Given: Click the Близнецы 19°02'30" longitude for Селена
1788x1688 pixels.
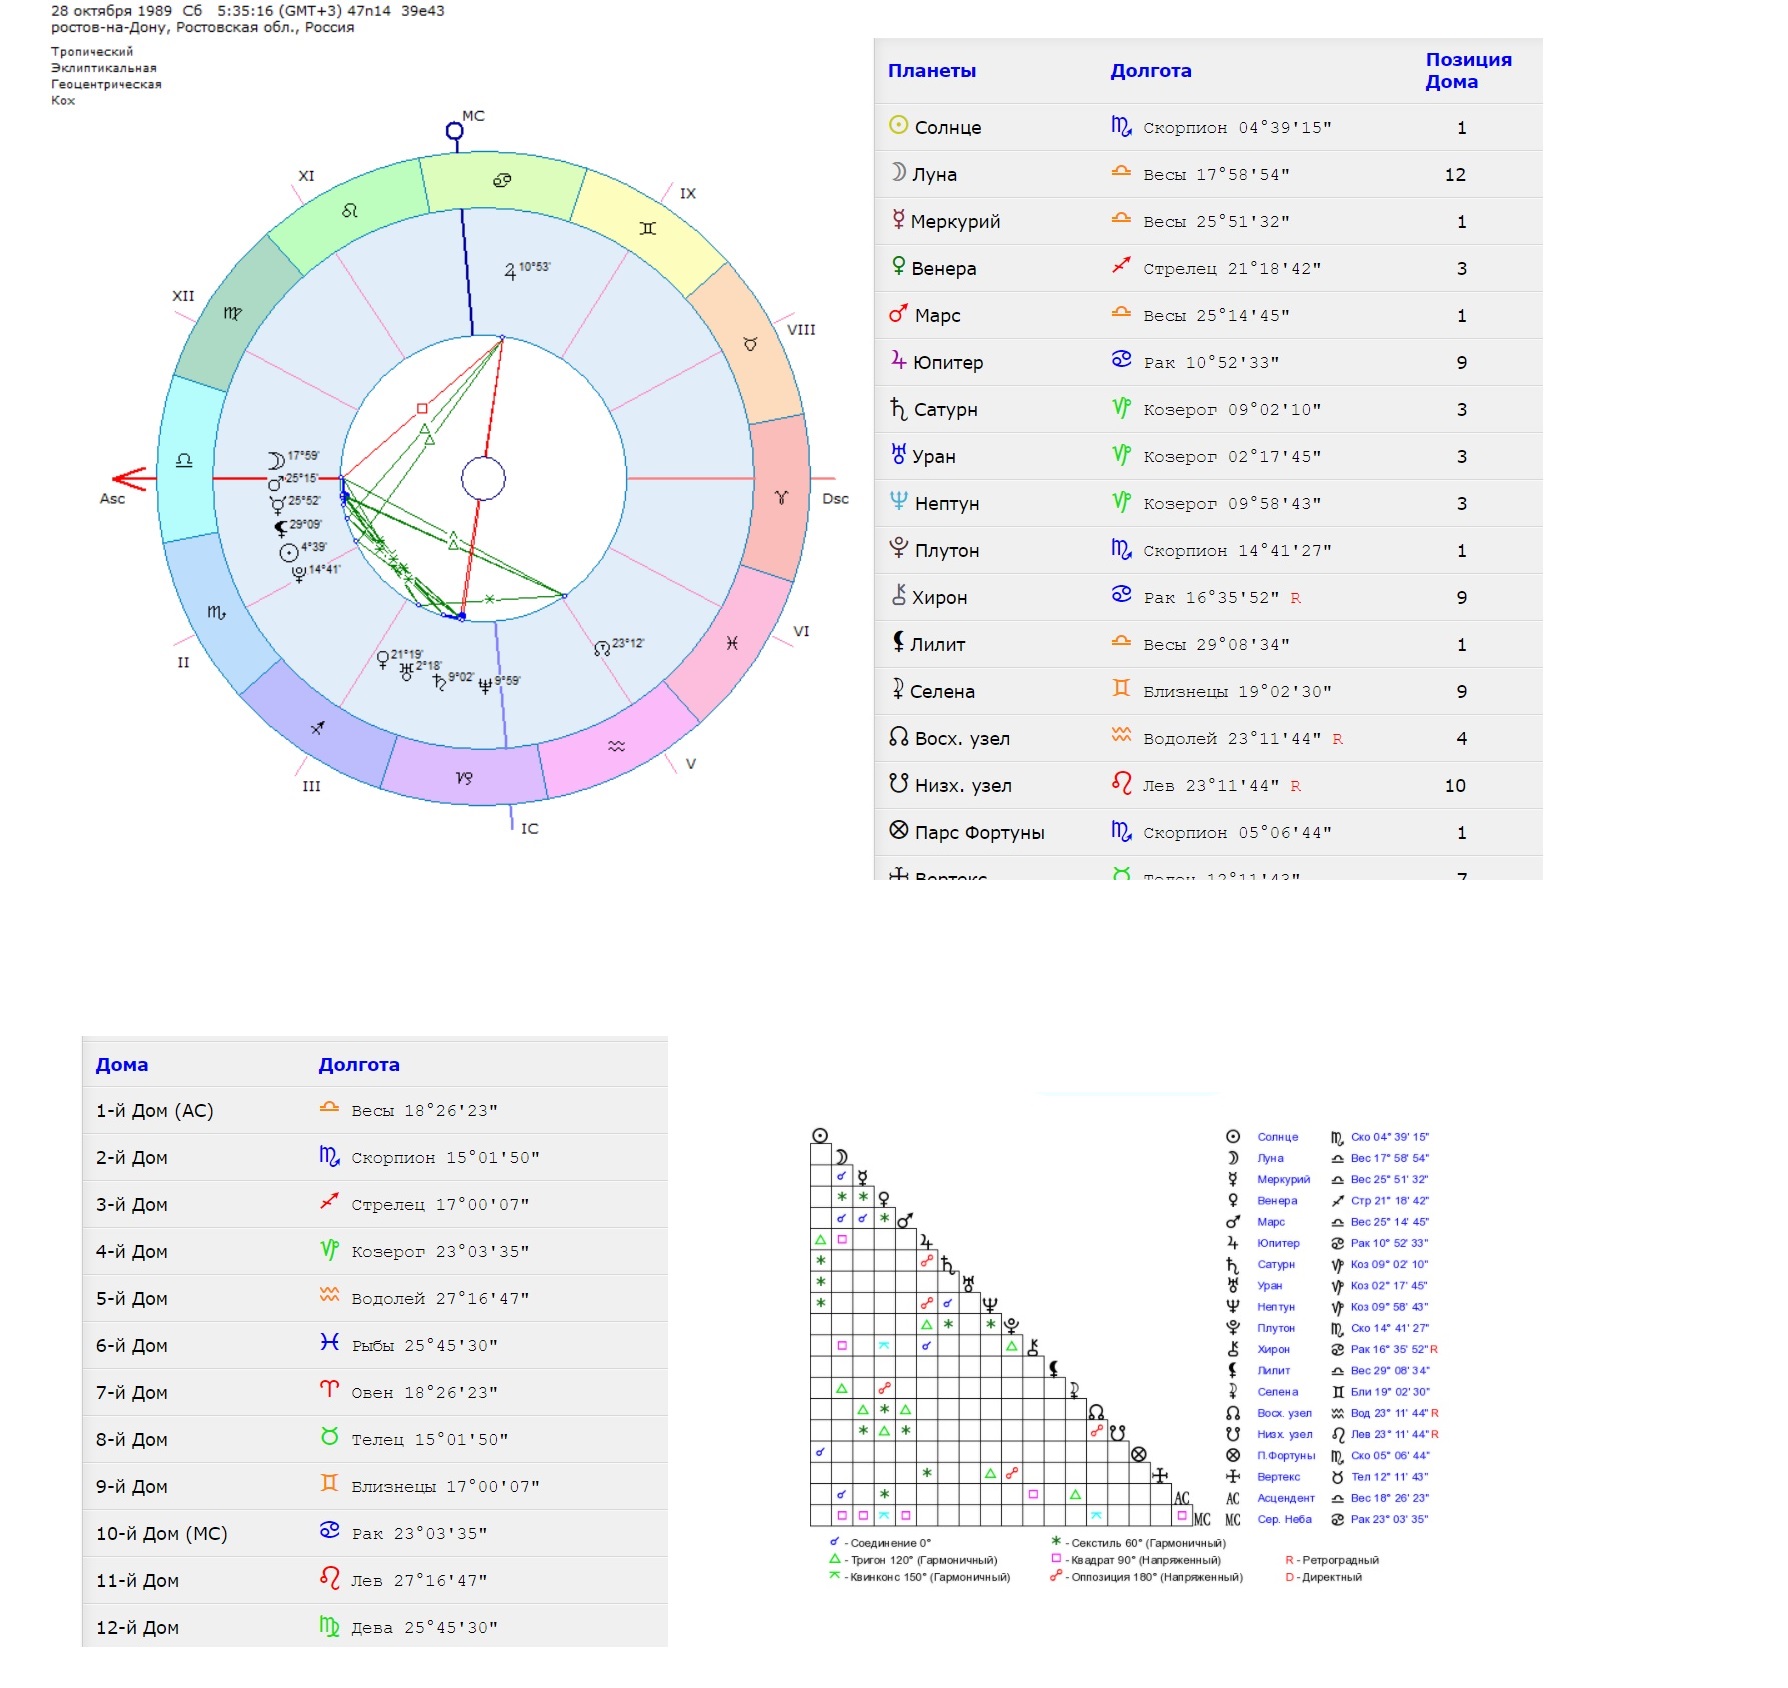Looking at the screenshot, I should (1237, 691).
